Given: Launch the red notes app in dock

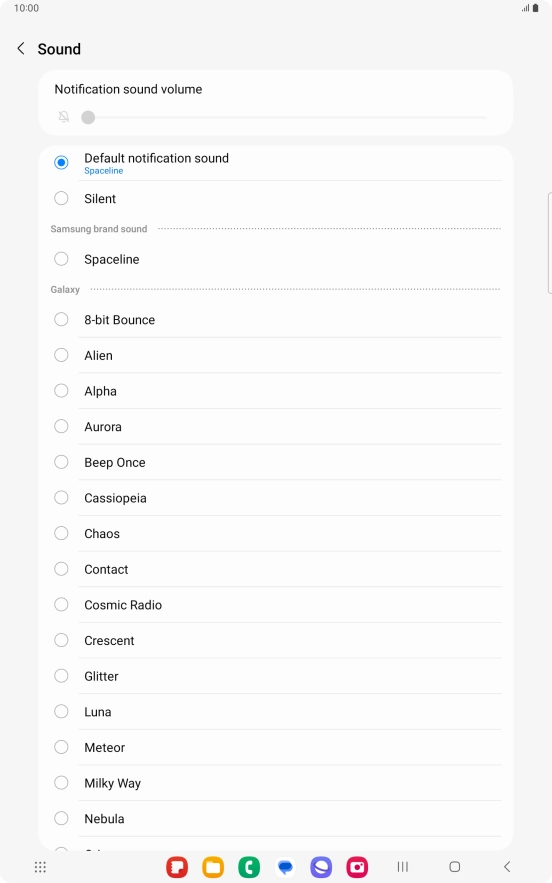Looking at the screenshot, I should (x=177, y=867).
